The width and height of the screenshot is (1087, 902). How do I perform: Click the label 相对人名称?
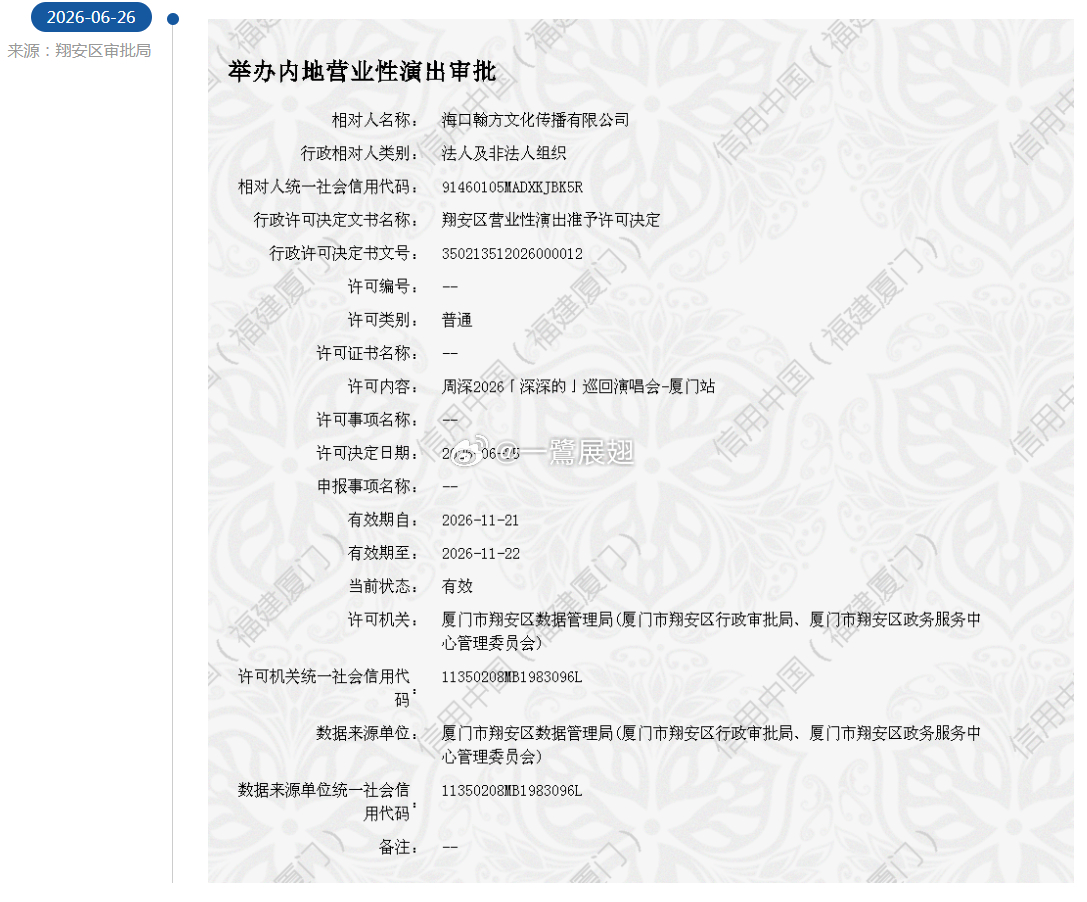374,120
